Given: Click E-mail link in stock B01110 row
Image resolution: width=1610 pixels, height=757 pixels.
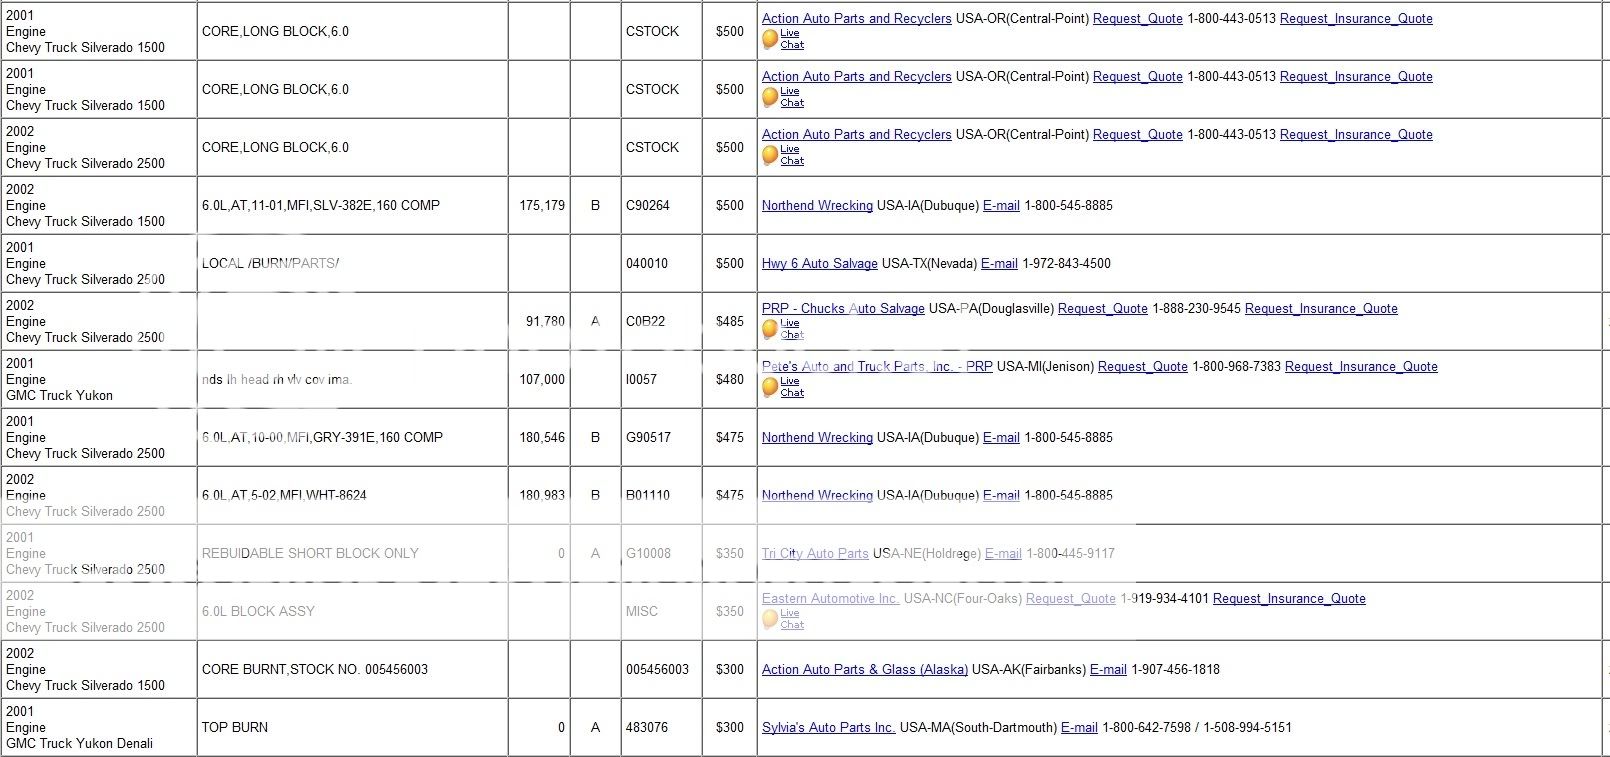Looking at the screenshot, I should point(1001,495).
